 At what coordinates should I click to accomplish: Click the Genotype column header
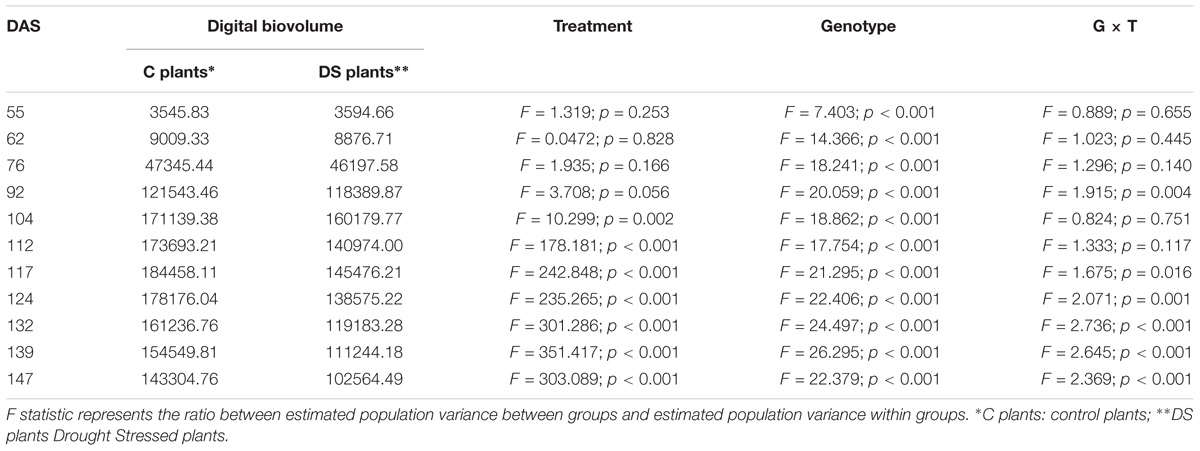click(858, 27)
